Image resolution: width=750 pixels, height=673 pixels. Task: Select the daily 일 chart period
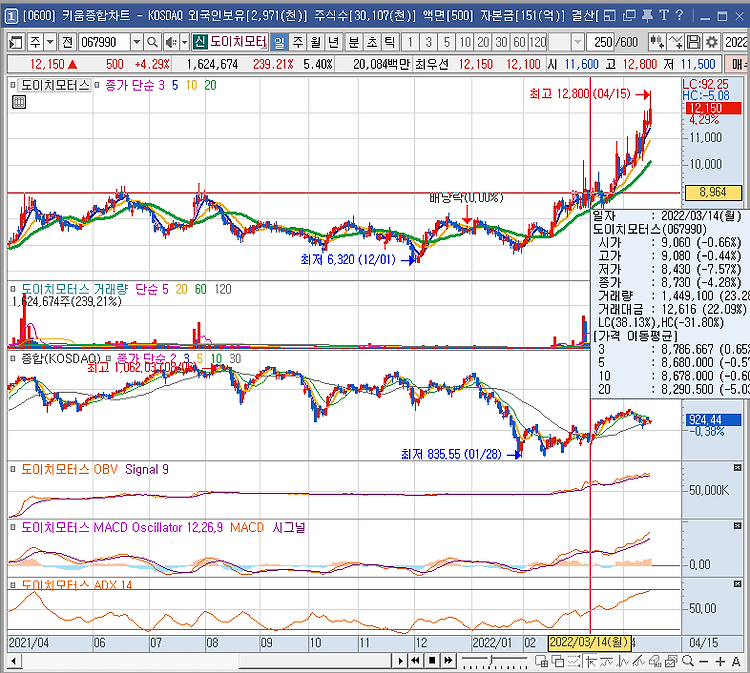click(279, 43)
